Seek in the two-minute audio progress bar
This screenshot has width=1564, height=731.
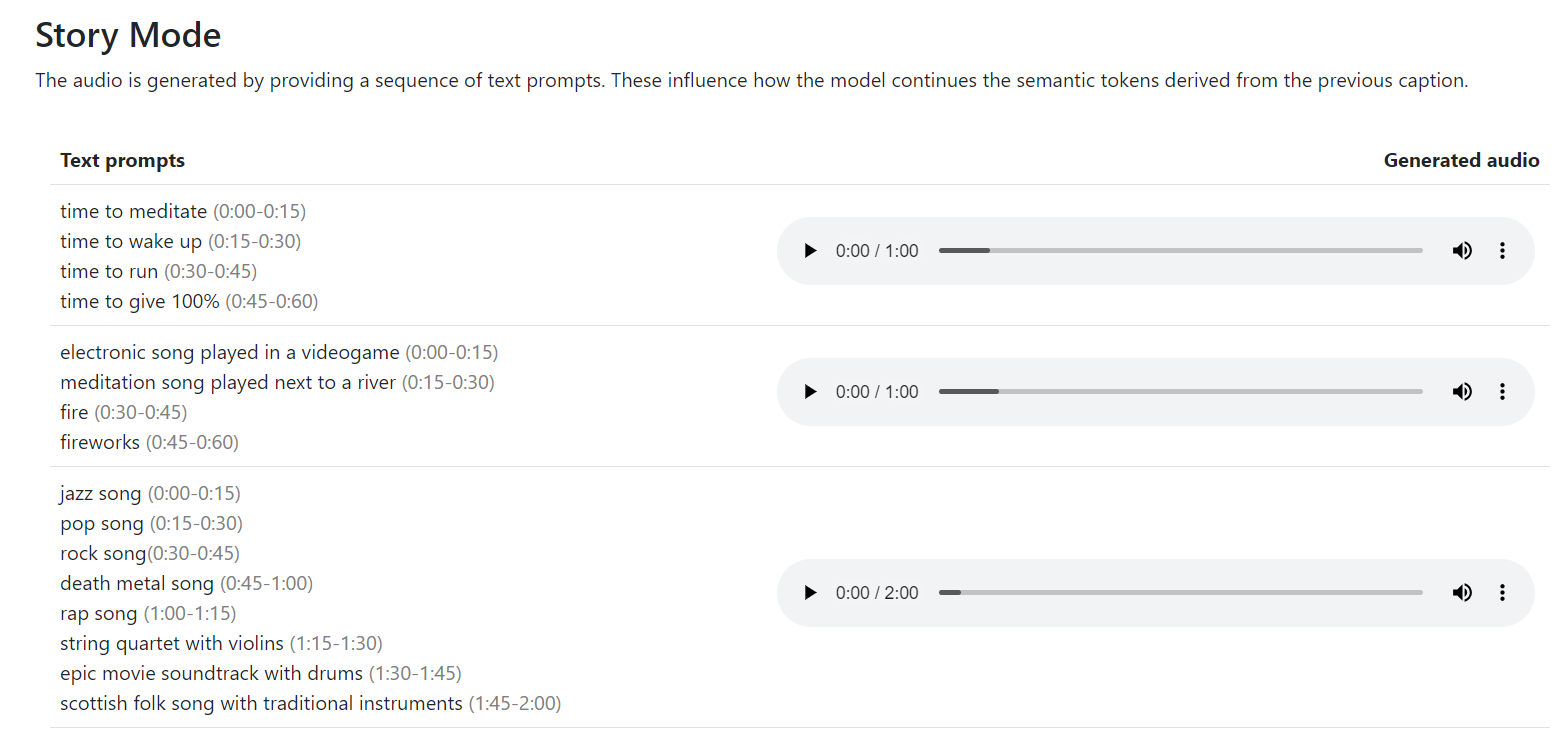coord(1180,593)
